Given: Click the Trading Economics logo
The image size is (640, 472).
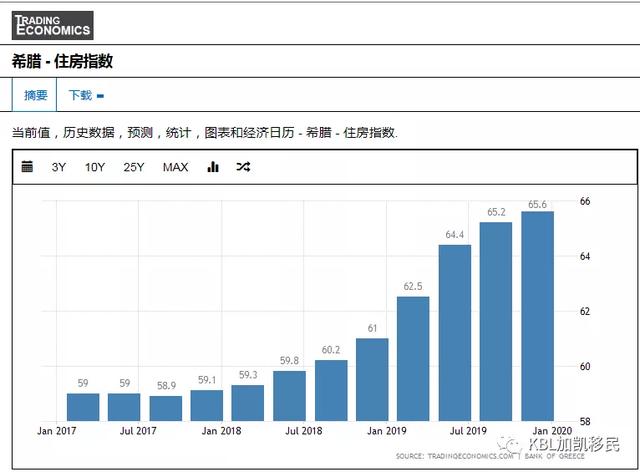Looking at the screenshot, I should coord(53,25).
